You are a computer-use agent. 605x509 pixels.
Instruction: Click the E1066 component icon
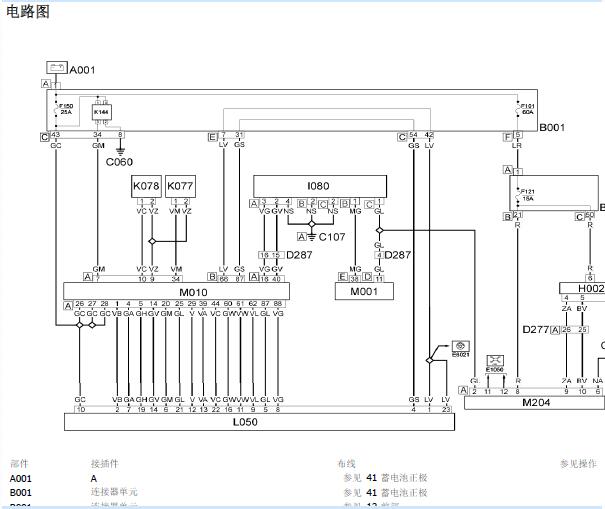495,361
